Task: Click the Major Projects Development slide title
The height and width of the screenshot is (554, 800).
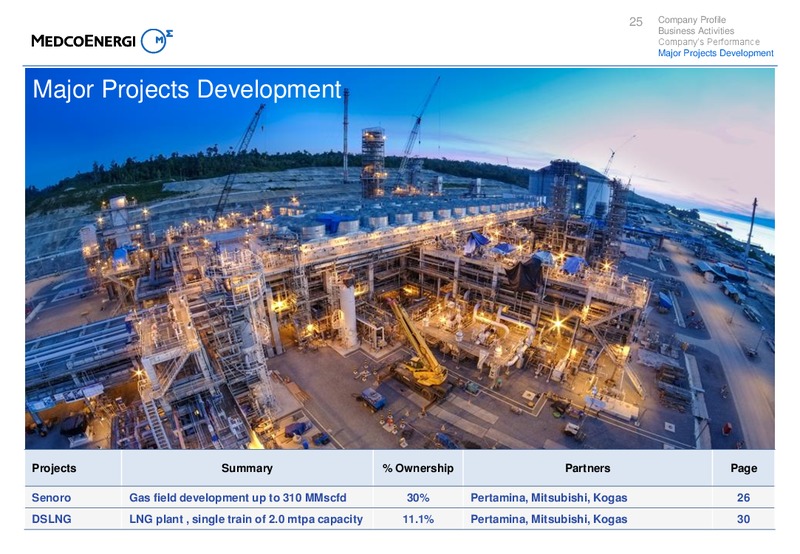Action: click(x=187, y=89)
